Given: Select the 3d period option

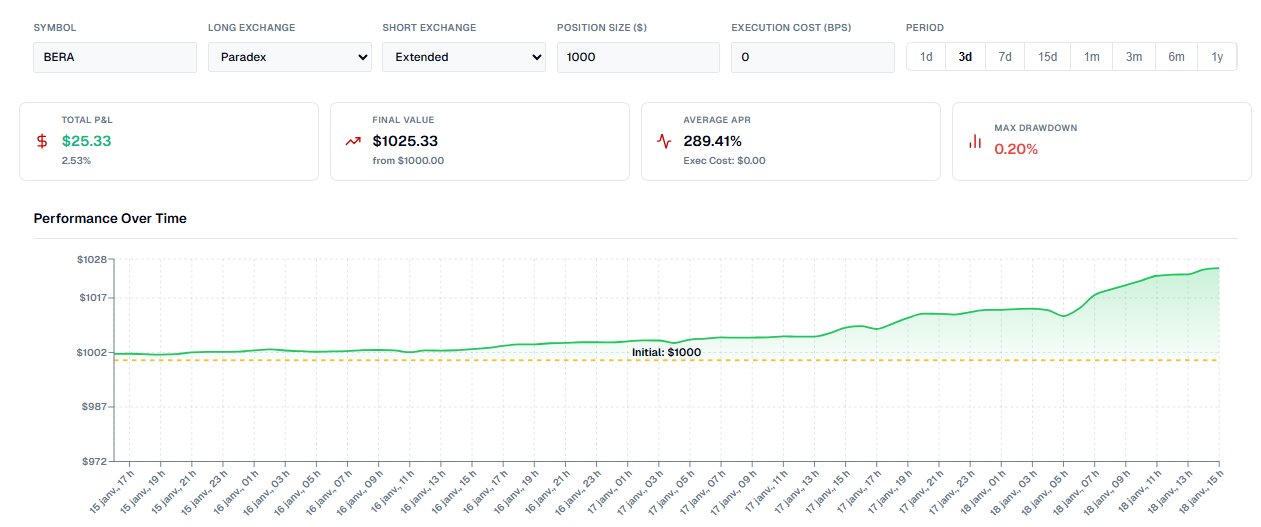Looking at the screenshot, I should click(x=965, y=57).
